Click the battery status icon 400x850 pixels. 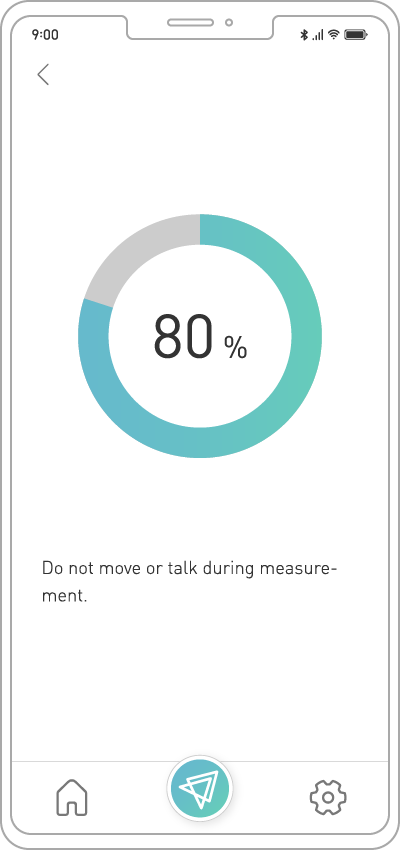[x=356, y=35]
